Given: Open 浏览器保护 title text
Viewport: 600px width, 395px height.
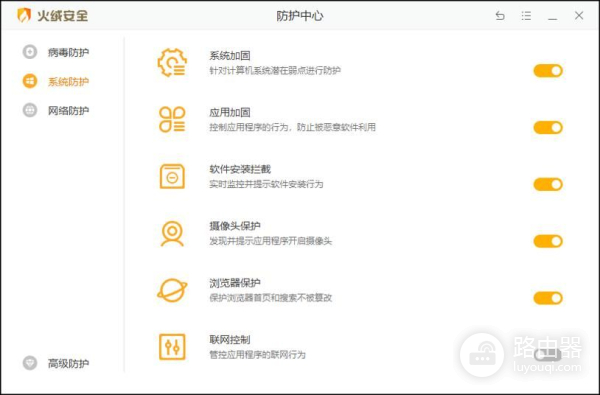Looking at the screenshot, I should [x=235, y=283].
